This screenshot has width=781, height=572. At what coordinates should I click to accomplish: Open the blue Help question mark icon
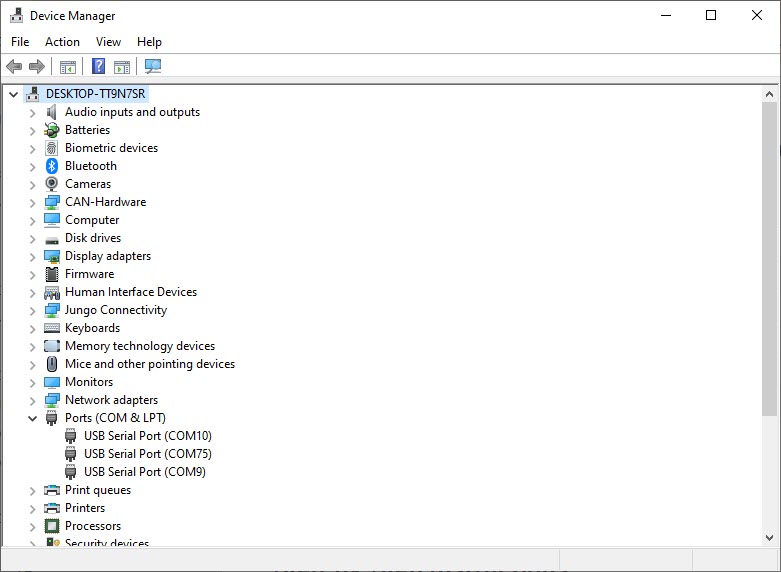(x=99, y=66)
